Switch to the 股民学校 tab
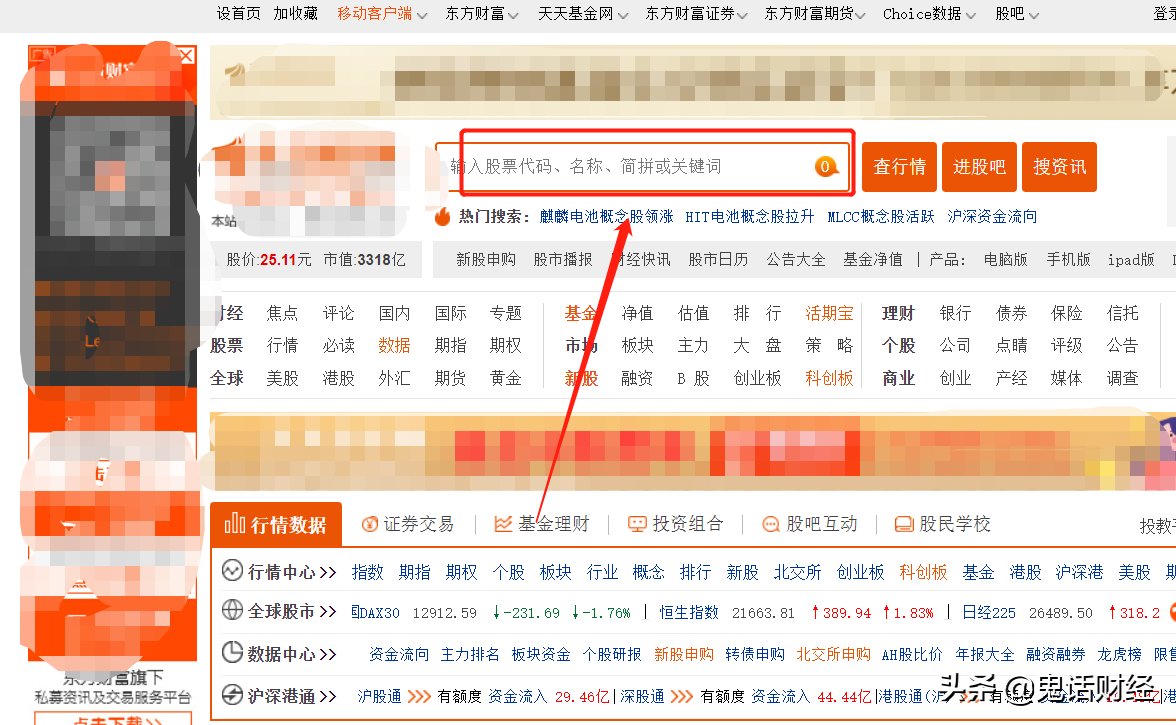The height and width of the screenshot is (725, 1176). coord(943,524)
